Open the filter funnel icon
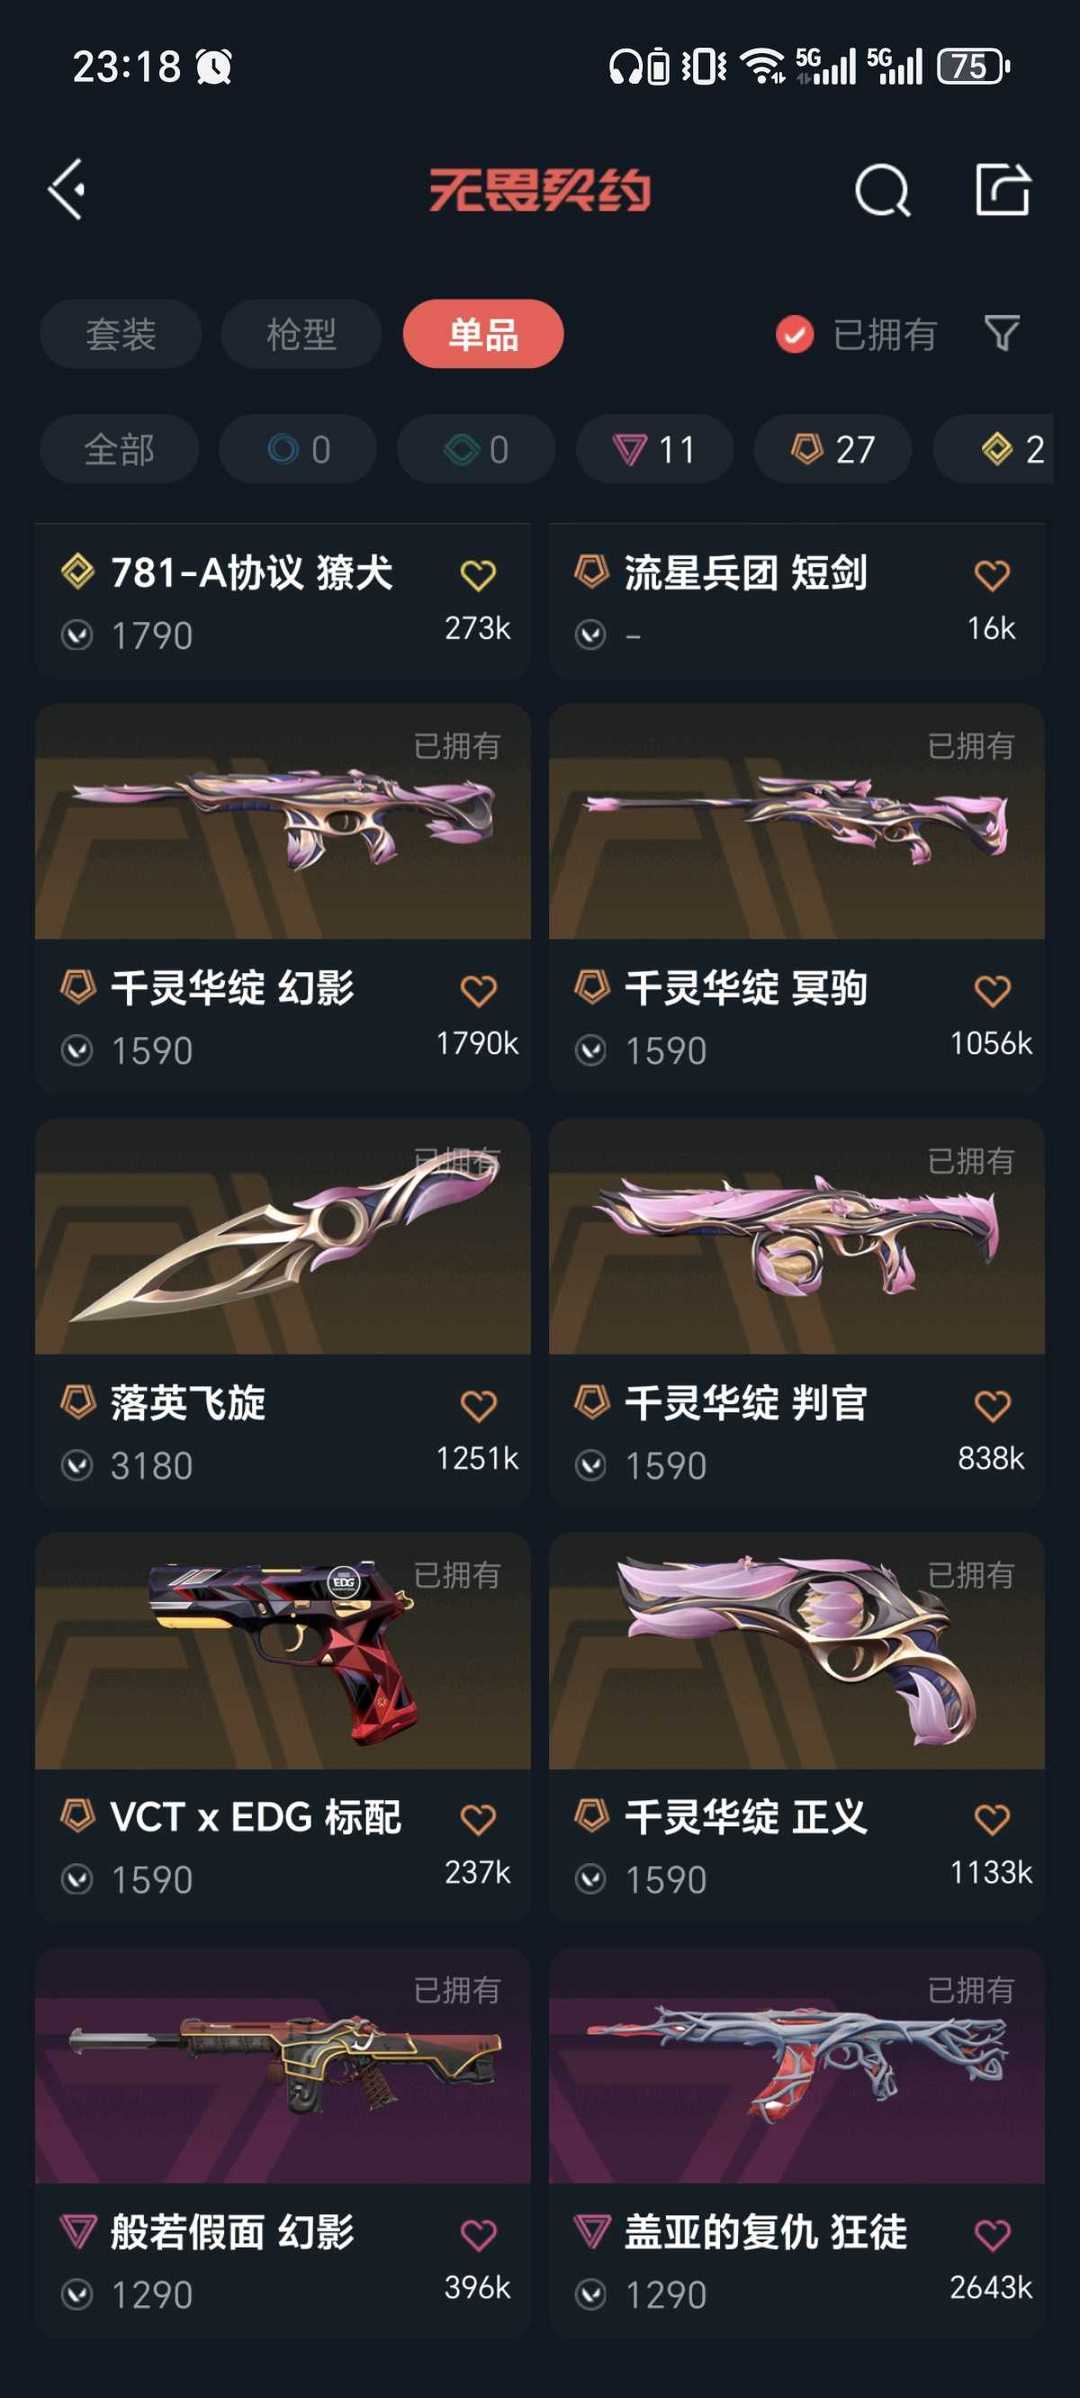1080x2398 pixels. click(x=1001, y=333)
